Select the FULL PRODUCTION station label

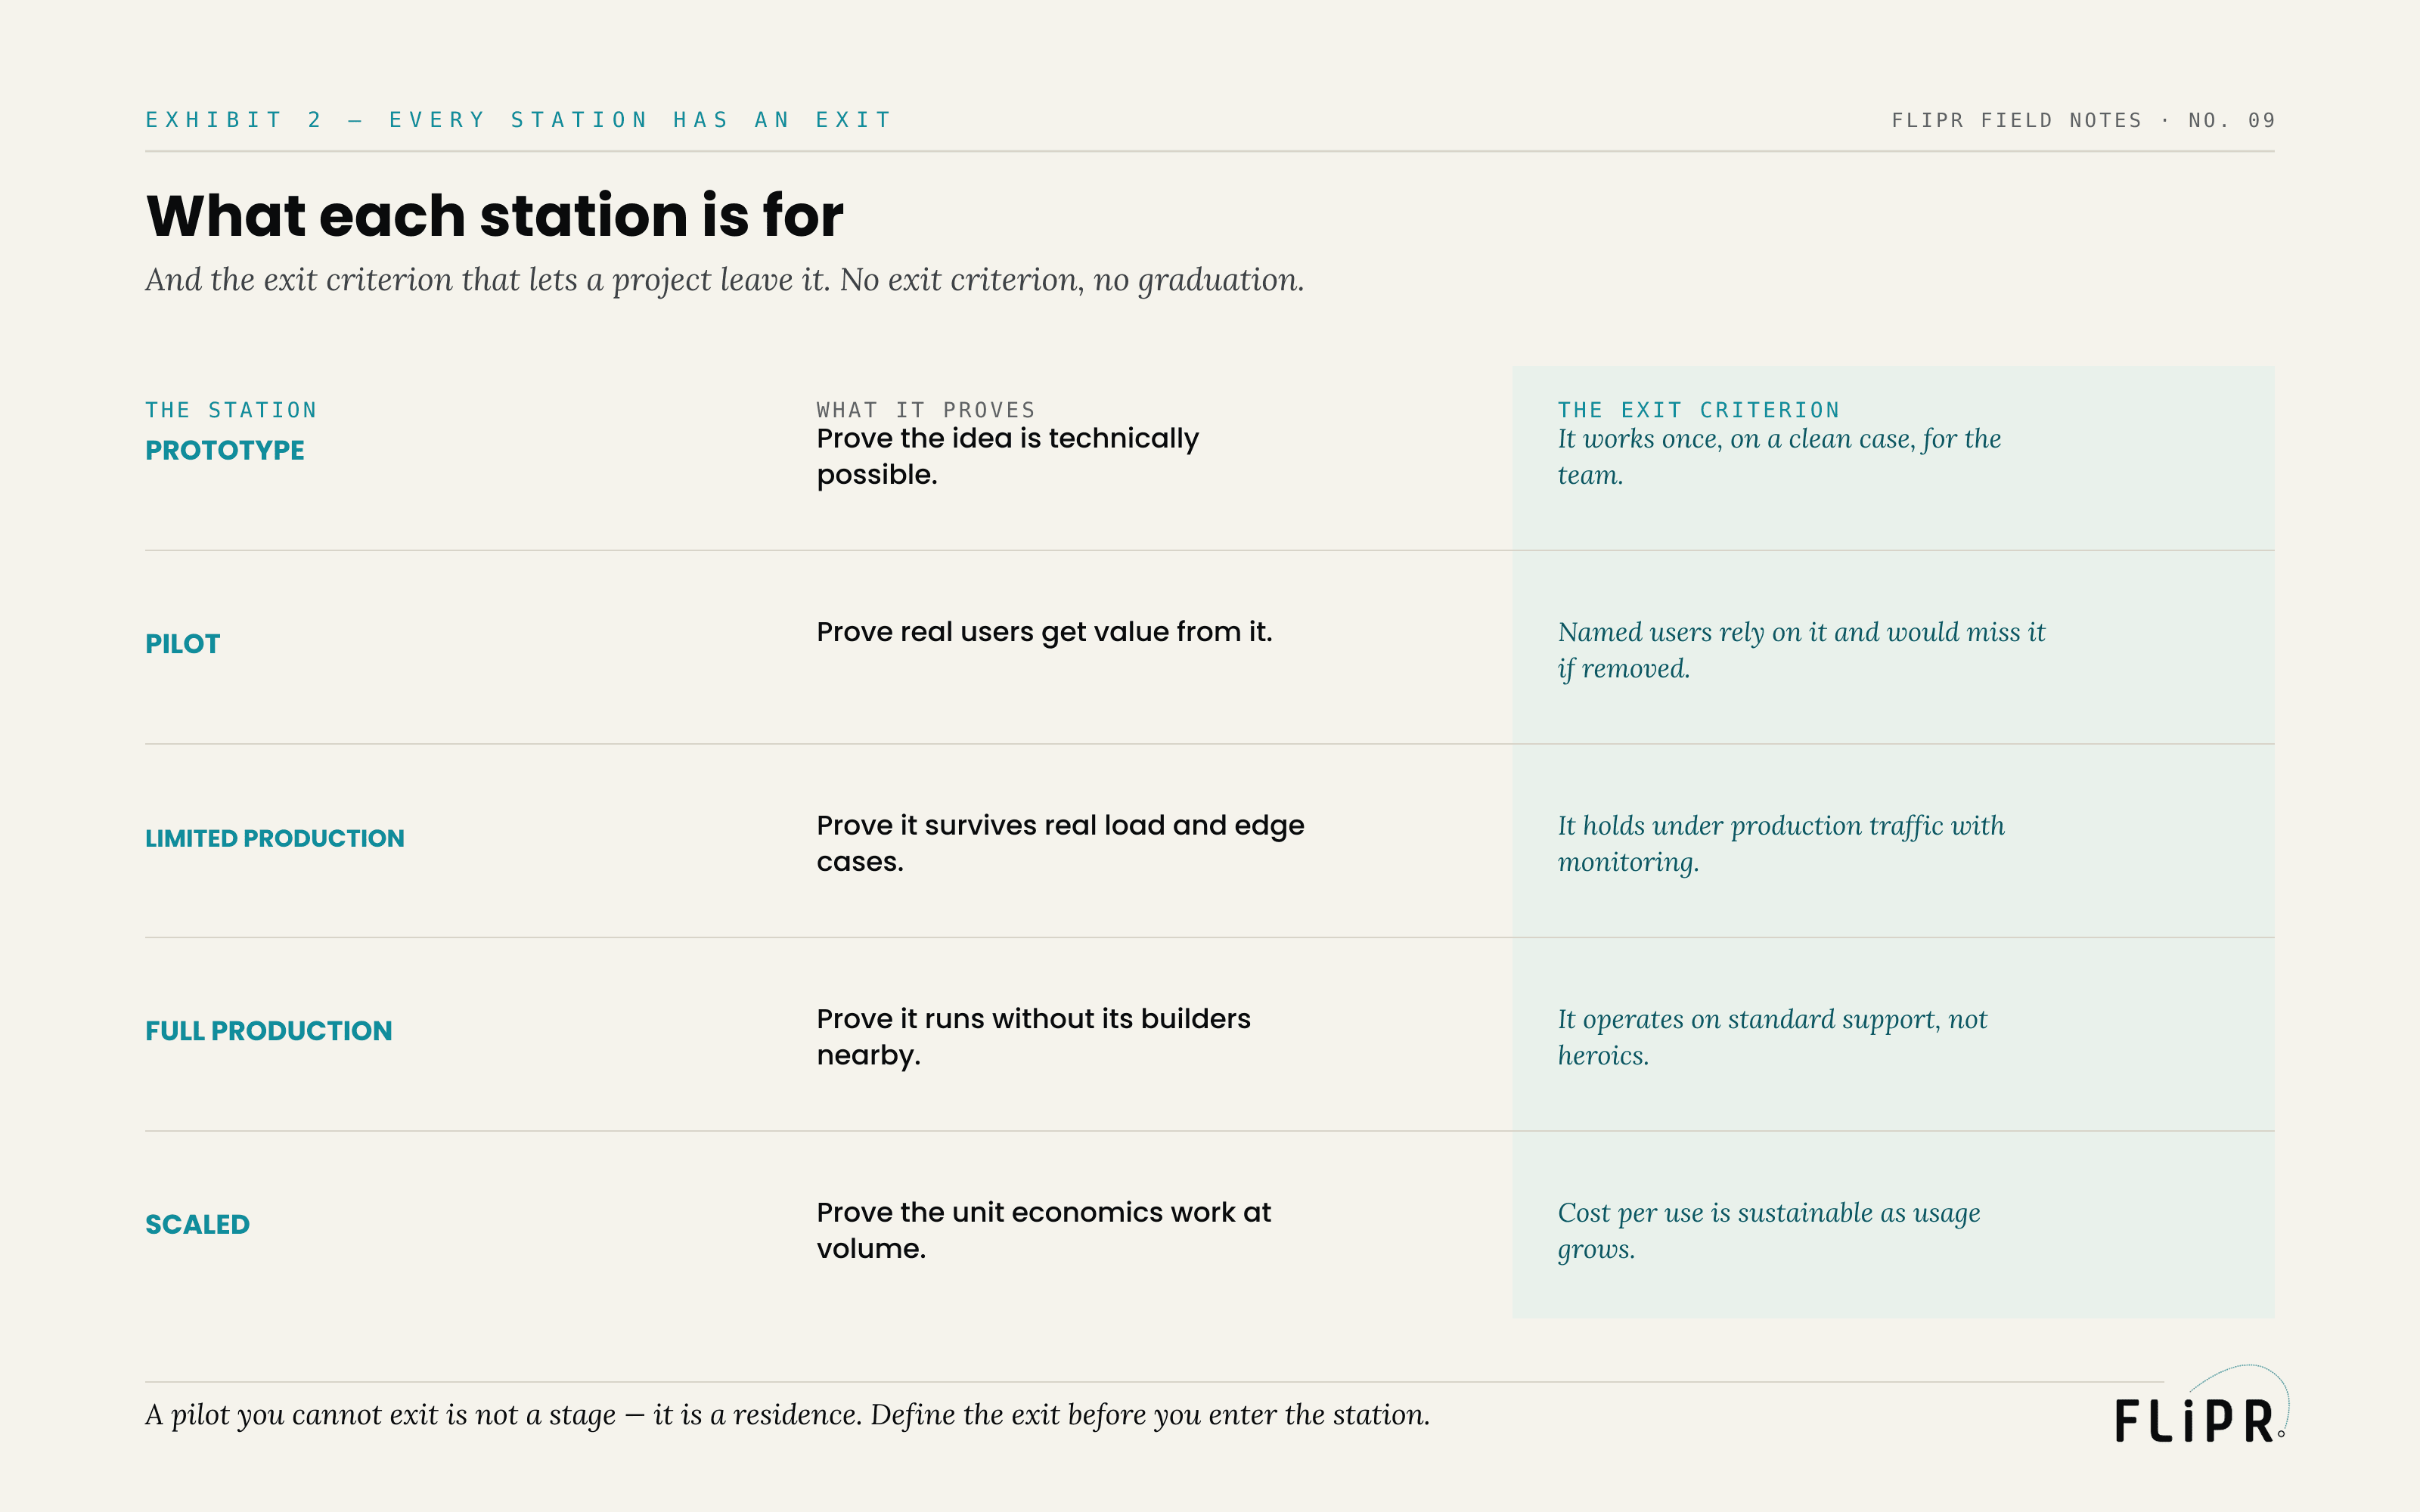coord(269,1031)
